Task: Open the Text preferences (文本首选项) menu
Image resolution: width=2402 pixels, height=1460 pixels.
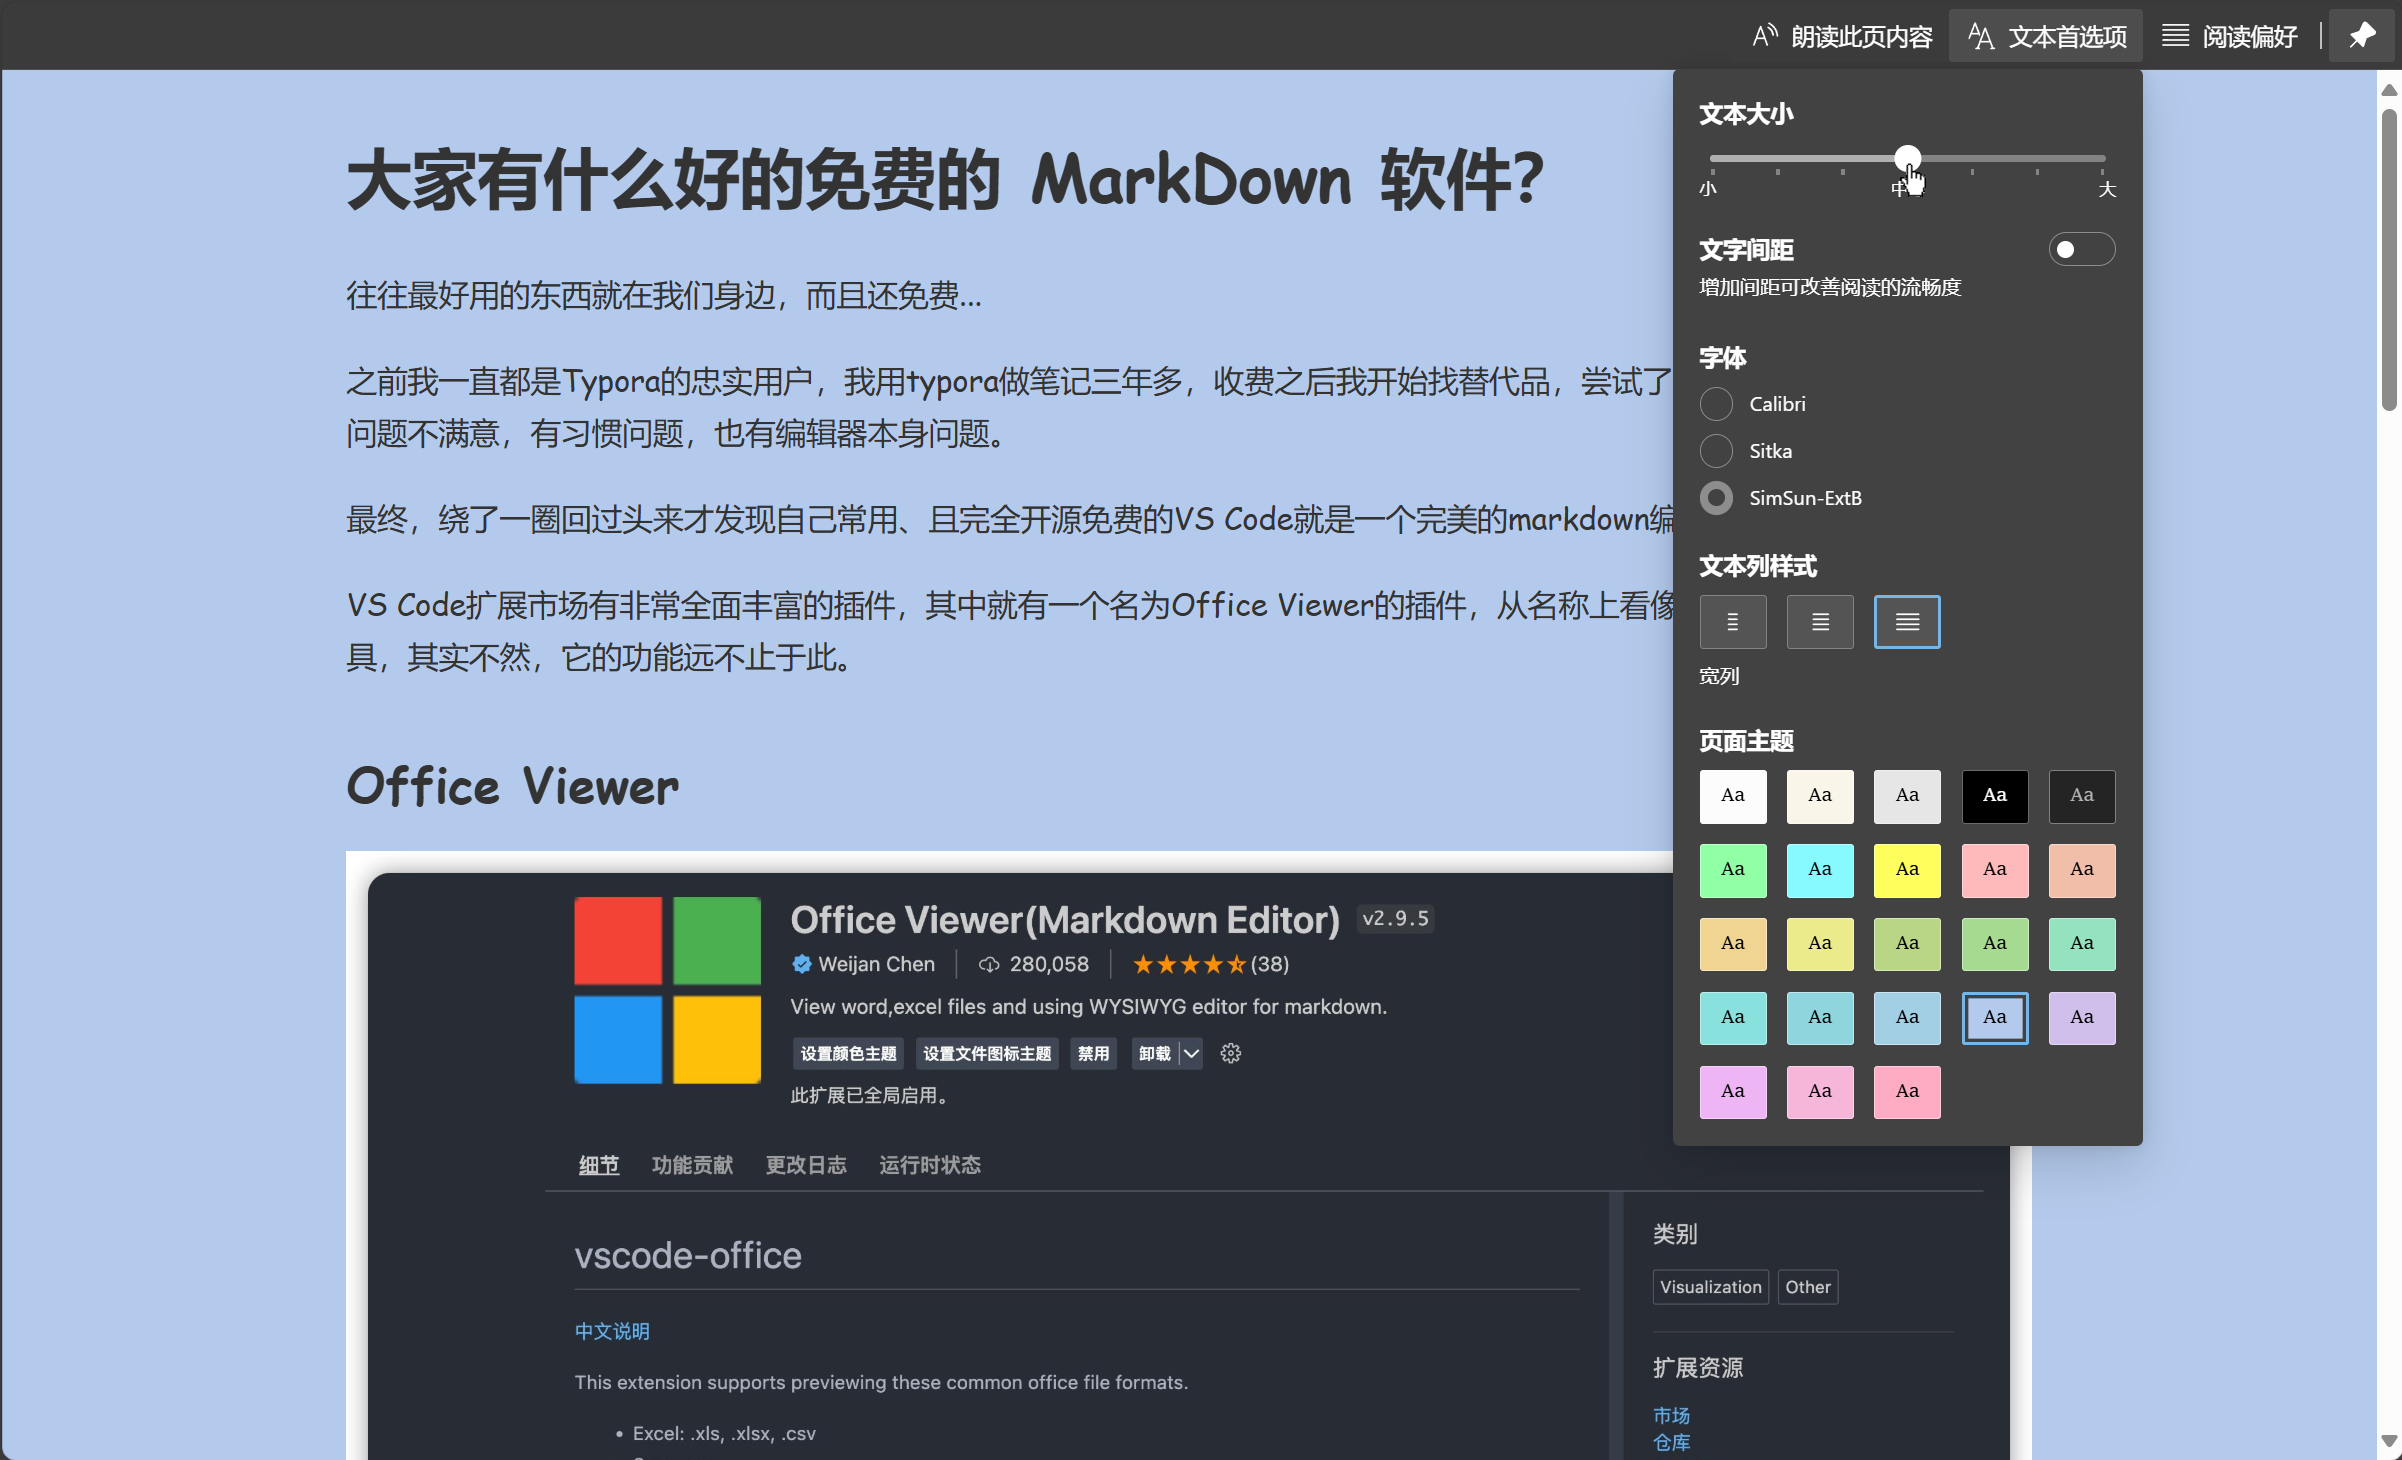Action: pyautogui.click(x=2046, y=36)
